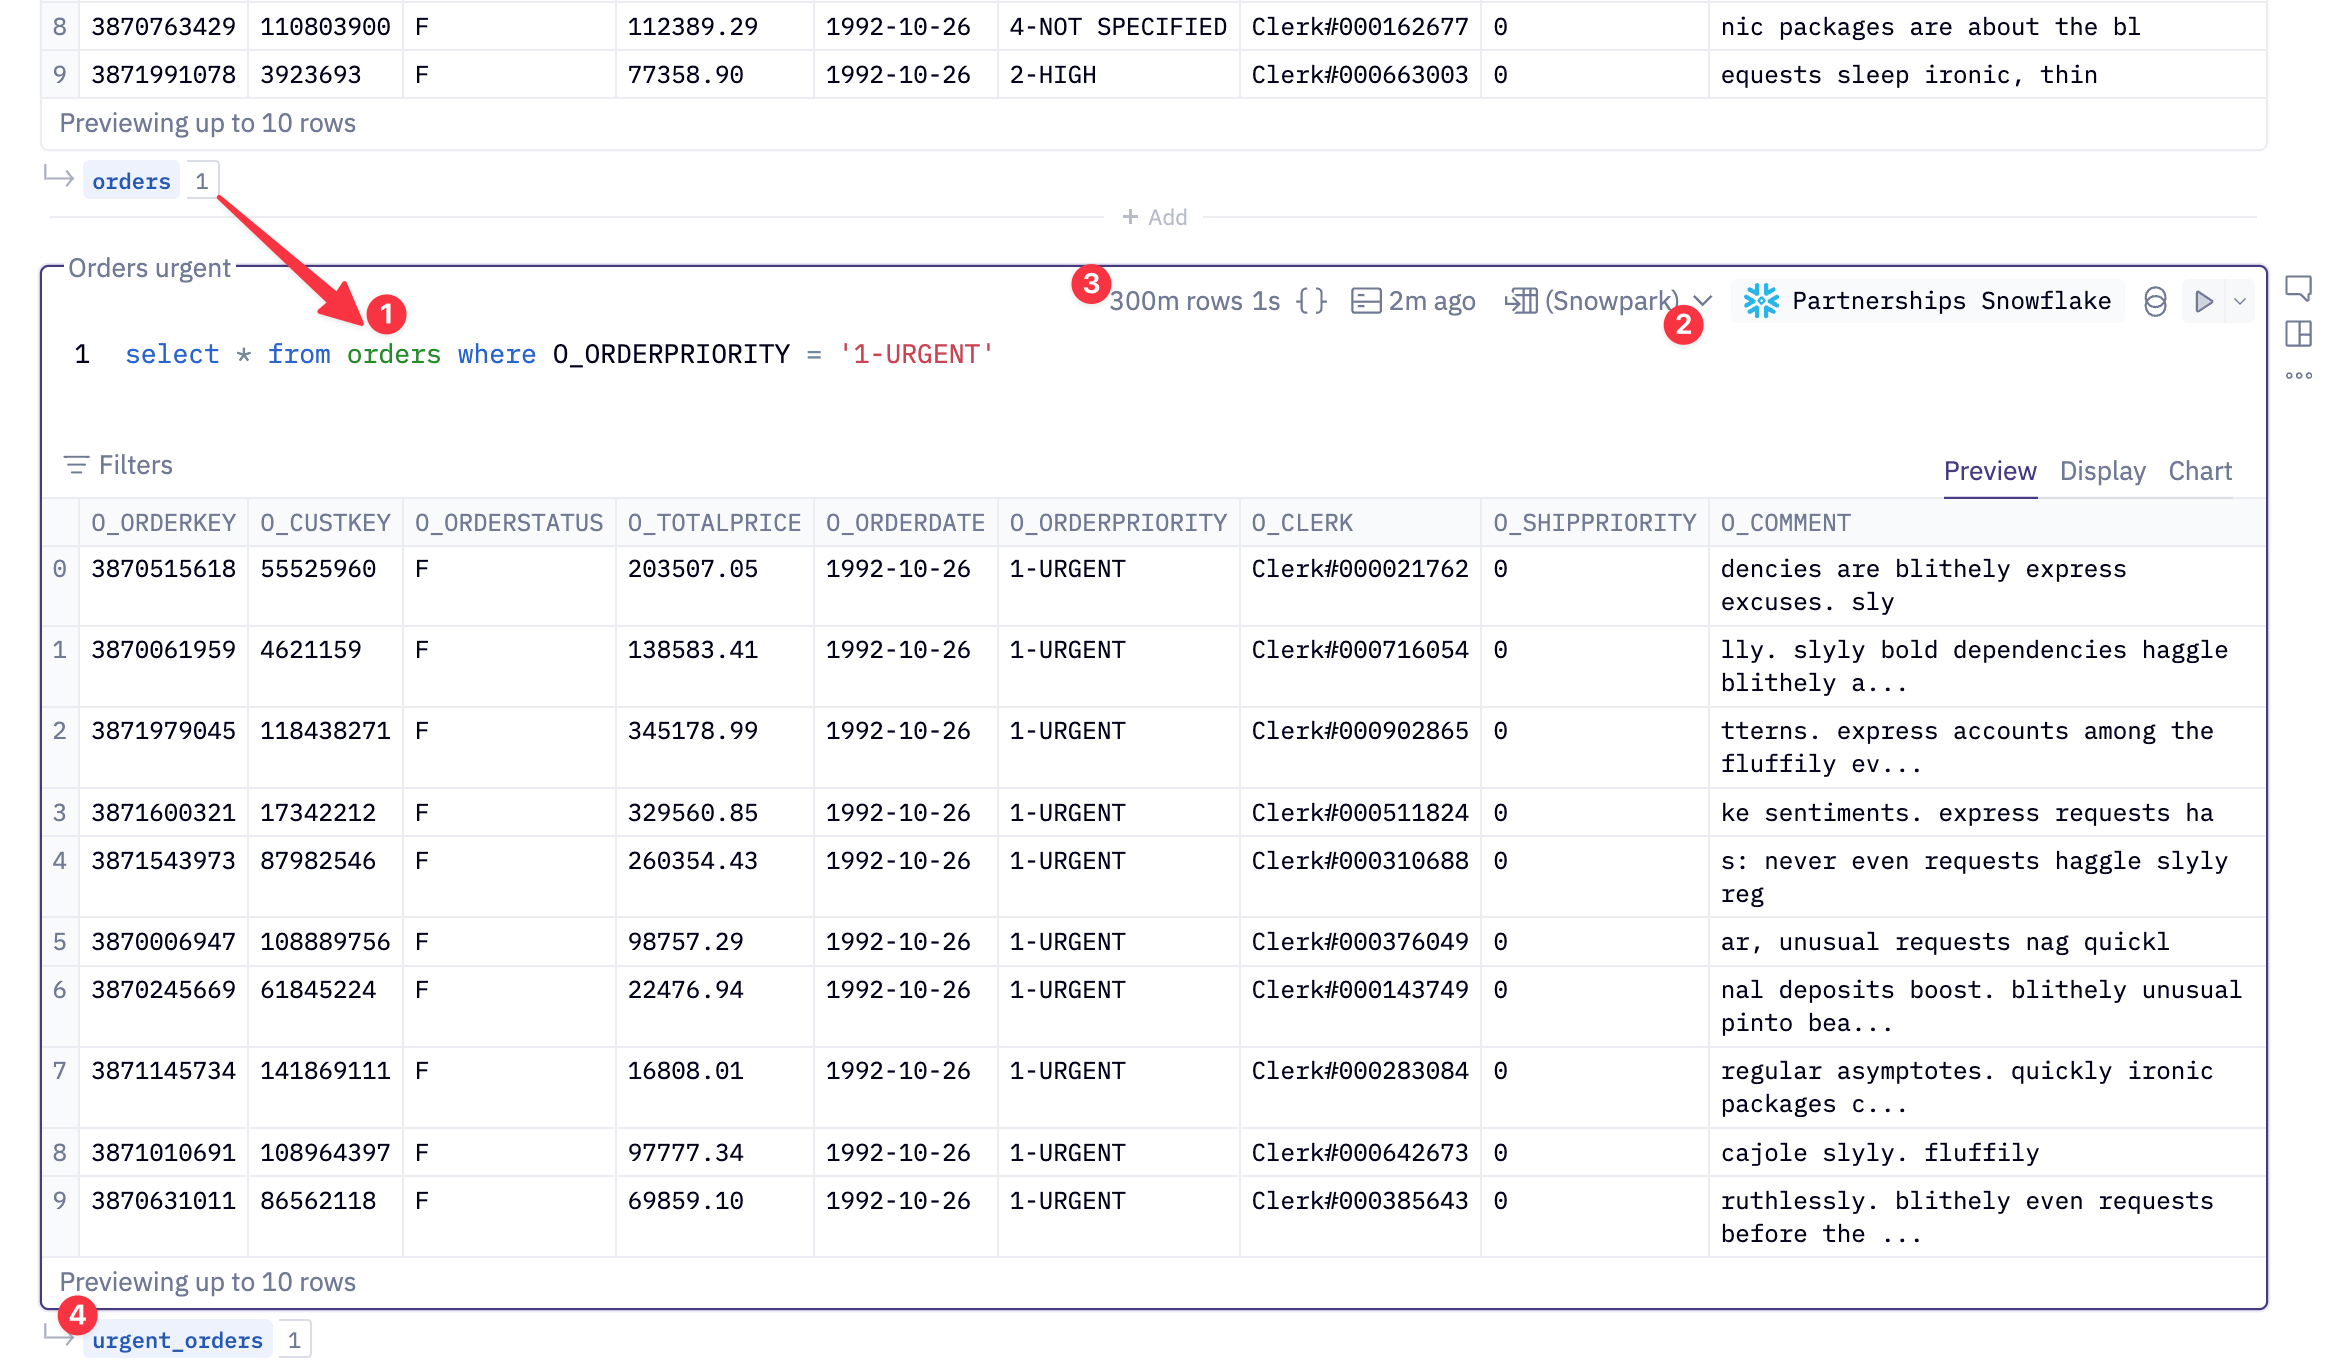2334x1366 pixels.
Task: Click the run cell play icon
Action: (2203, 301)
